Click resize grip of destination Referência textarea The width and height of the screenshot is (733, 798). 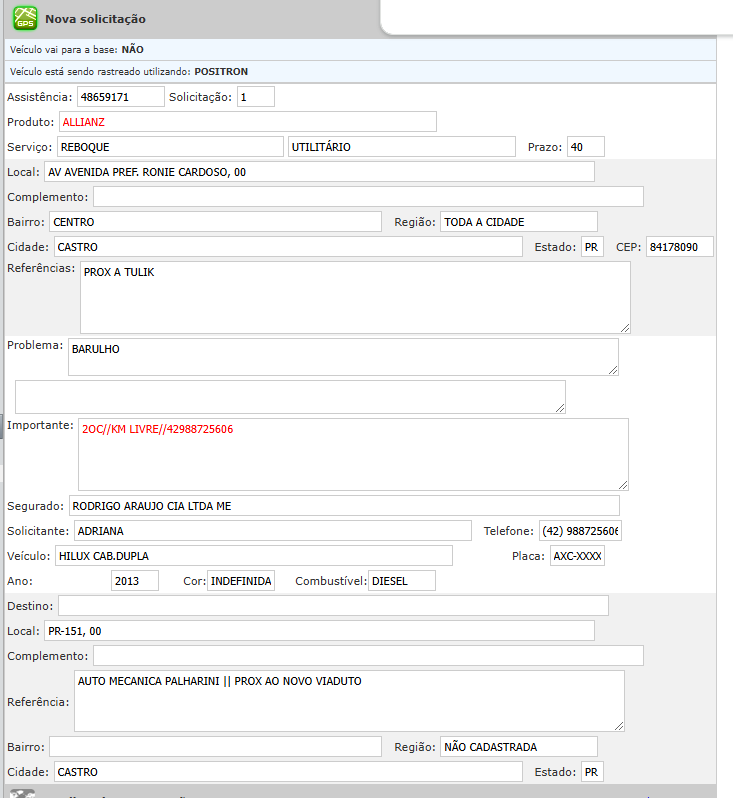tap(617, 725)
